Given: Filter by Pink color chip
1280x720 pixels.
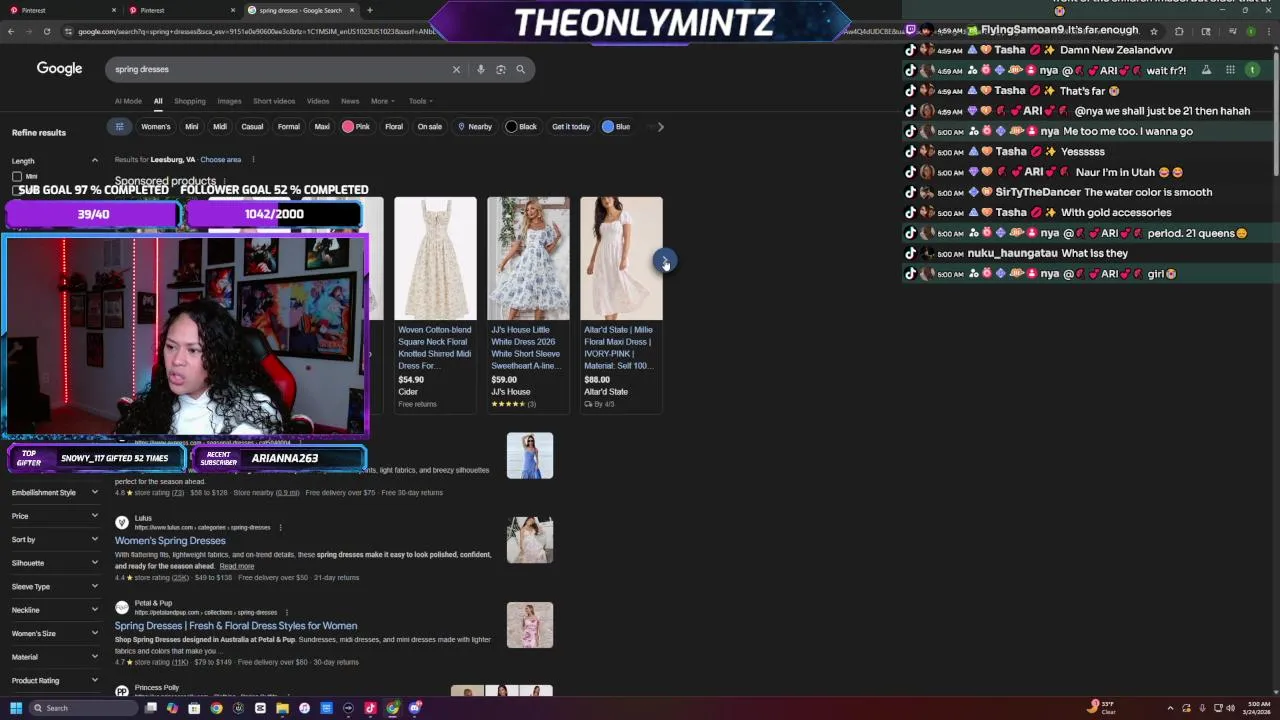Looking at the screenshot, I should [356, 127].
